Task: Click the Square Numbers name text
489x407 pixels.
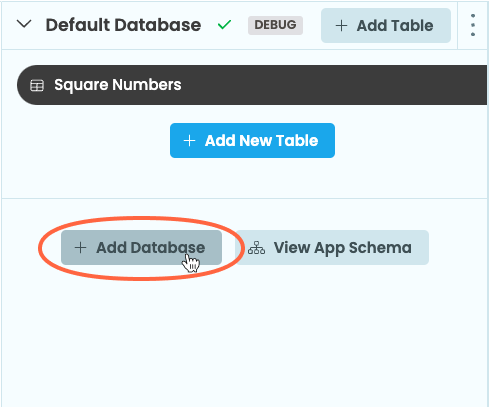Action: click(118, 85)
